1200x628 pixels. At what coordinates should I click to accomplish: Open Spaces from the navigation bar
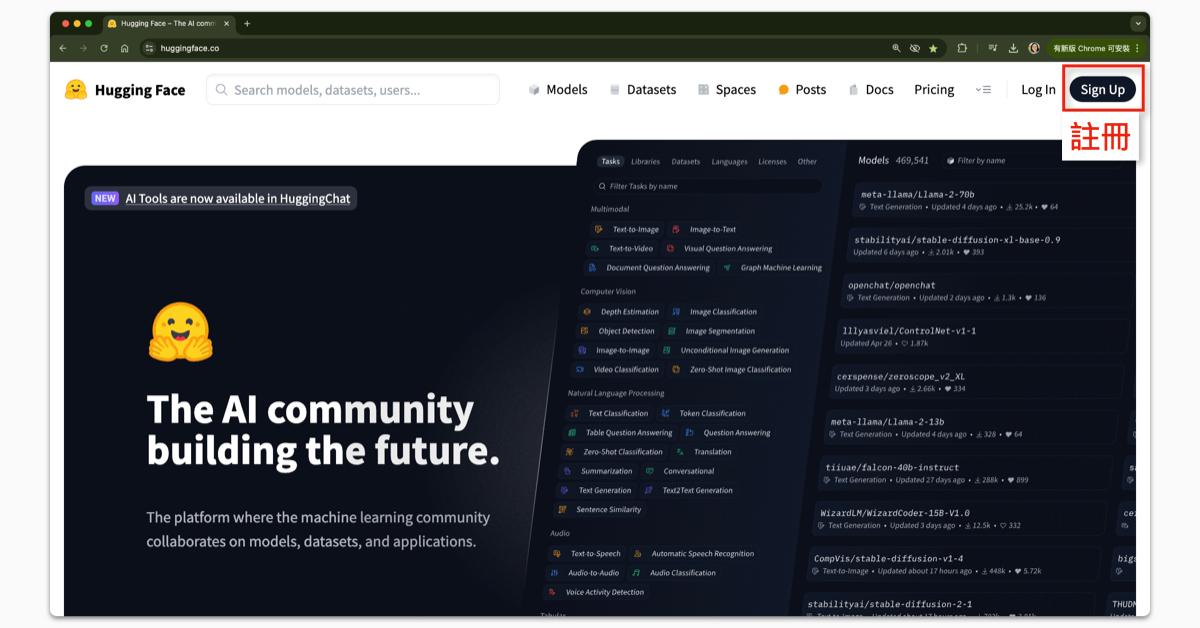click(x=726, y=90)
